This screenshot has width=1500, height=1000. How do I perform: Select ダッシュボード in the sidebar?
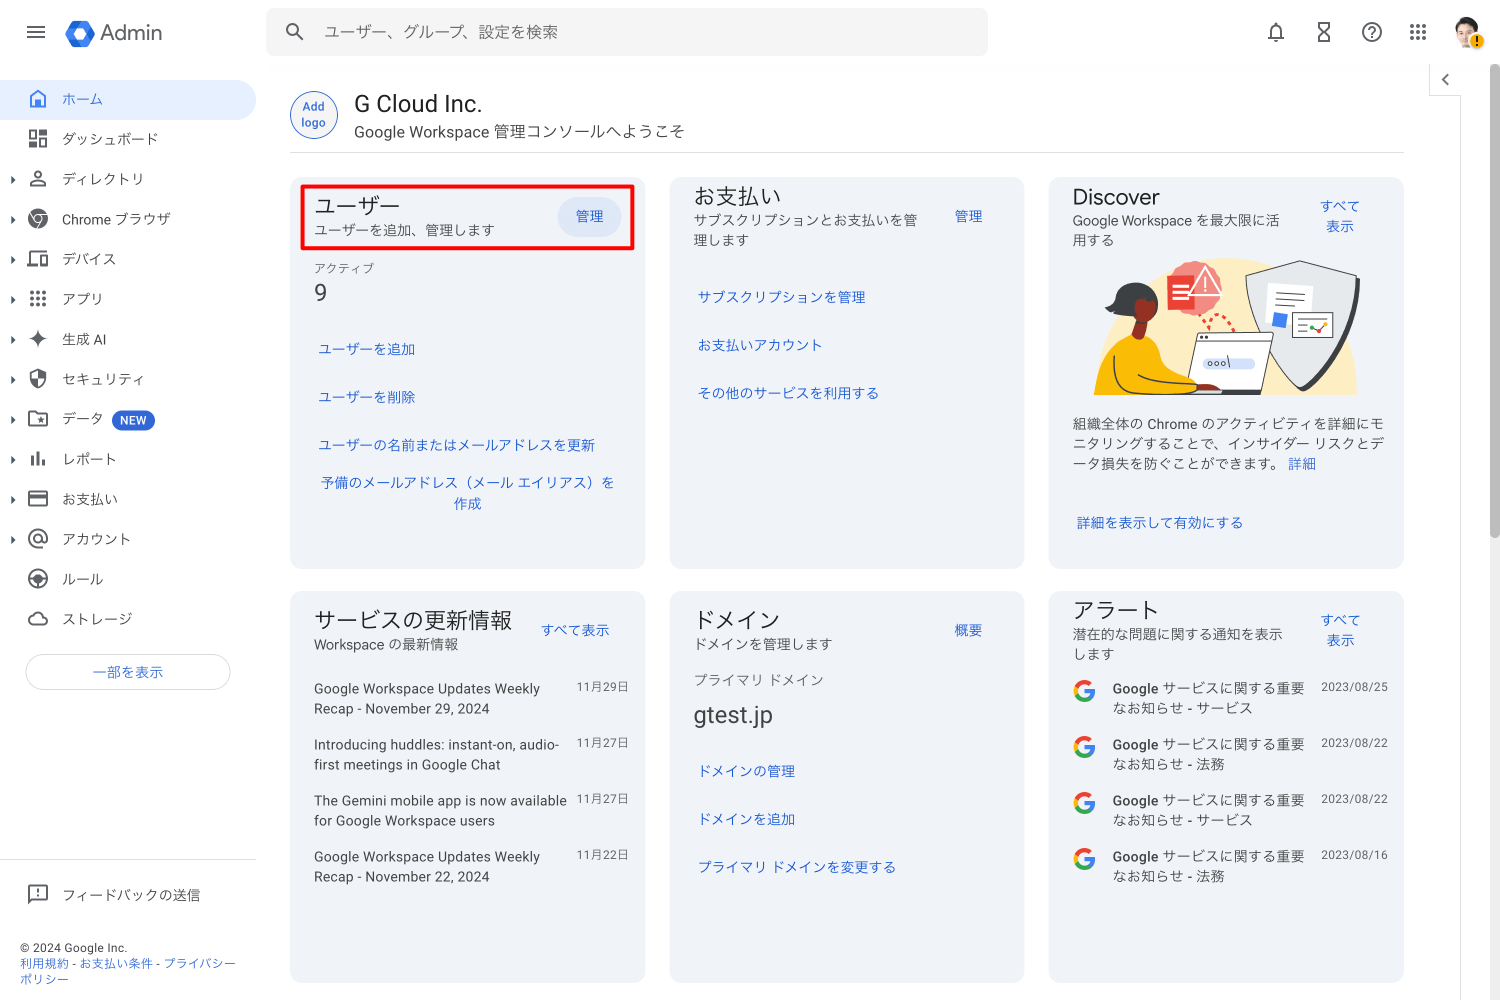128,139
